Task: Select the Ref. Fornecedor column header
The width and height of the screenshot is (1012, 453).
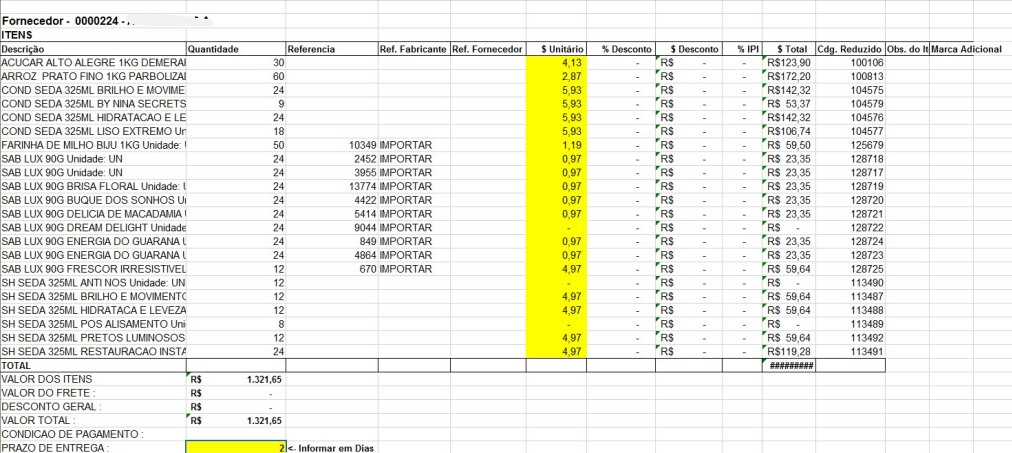Action: [488, 48]
